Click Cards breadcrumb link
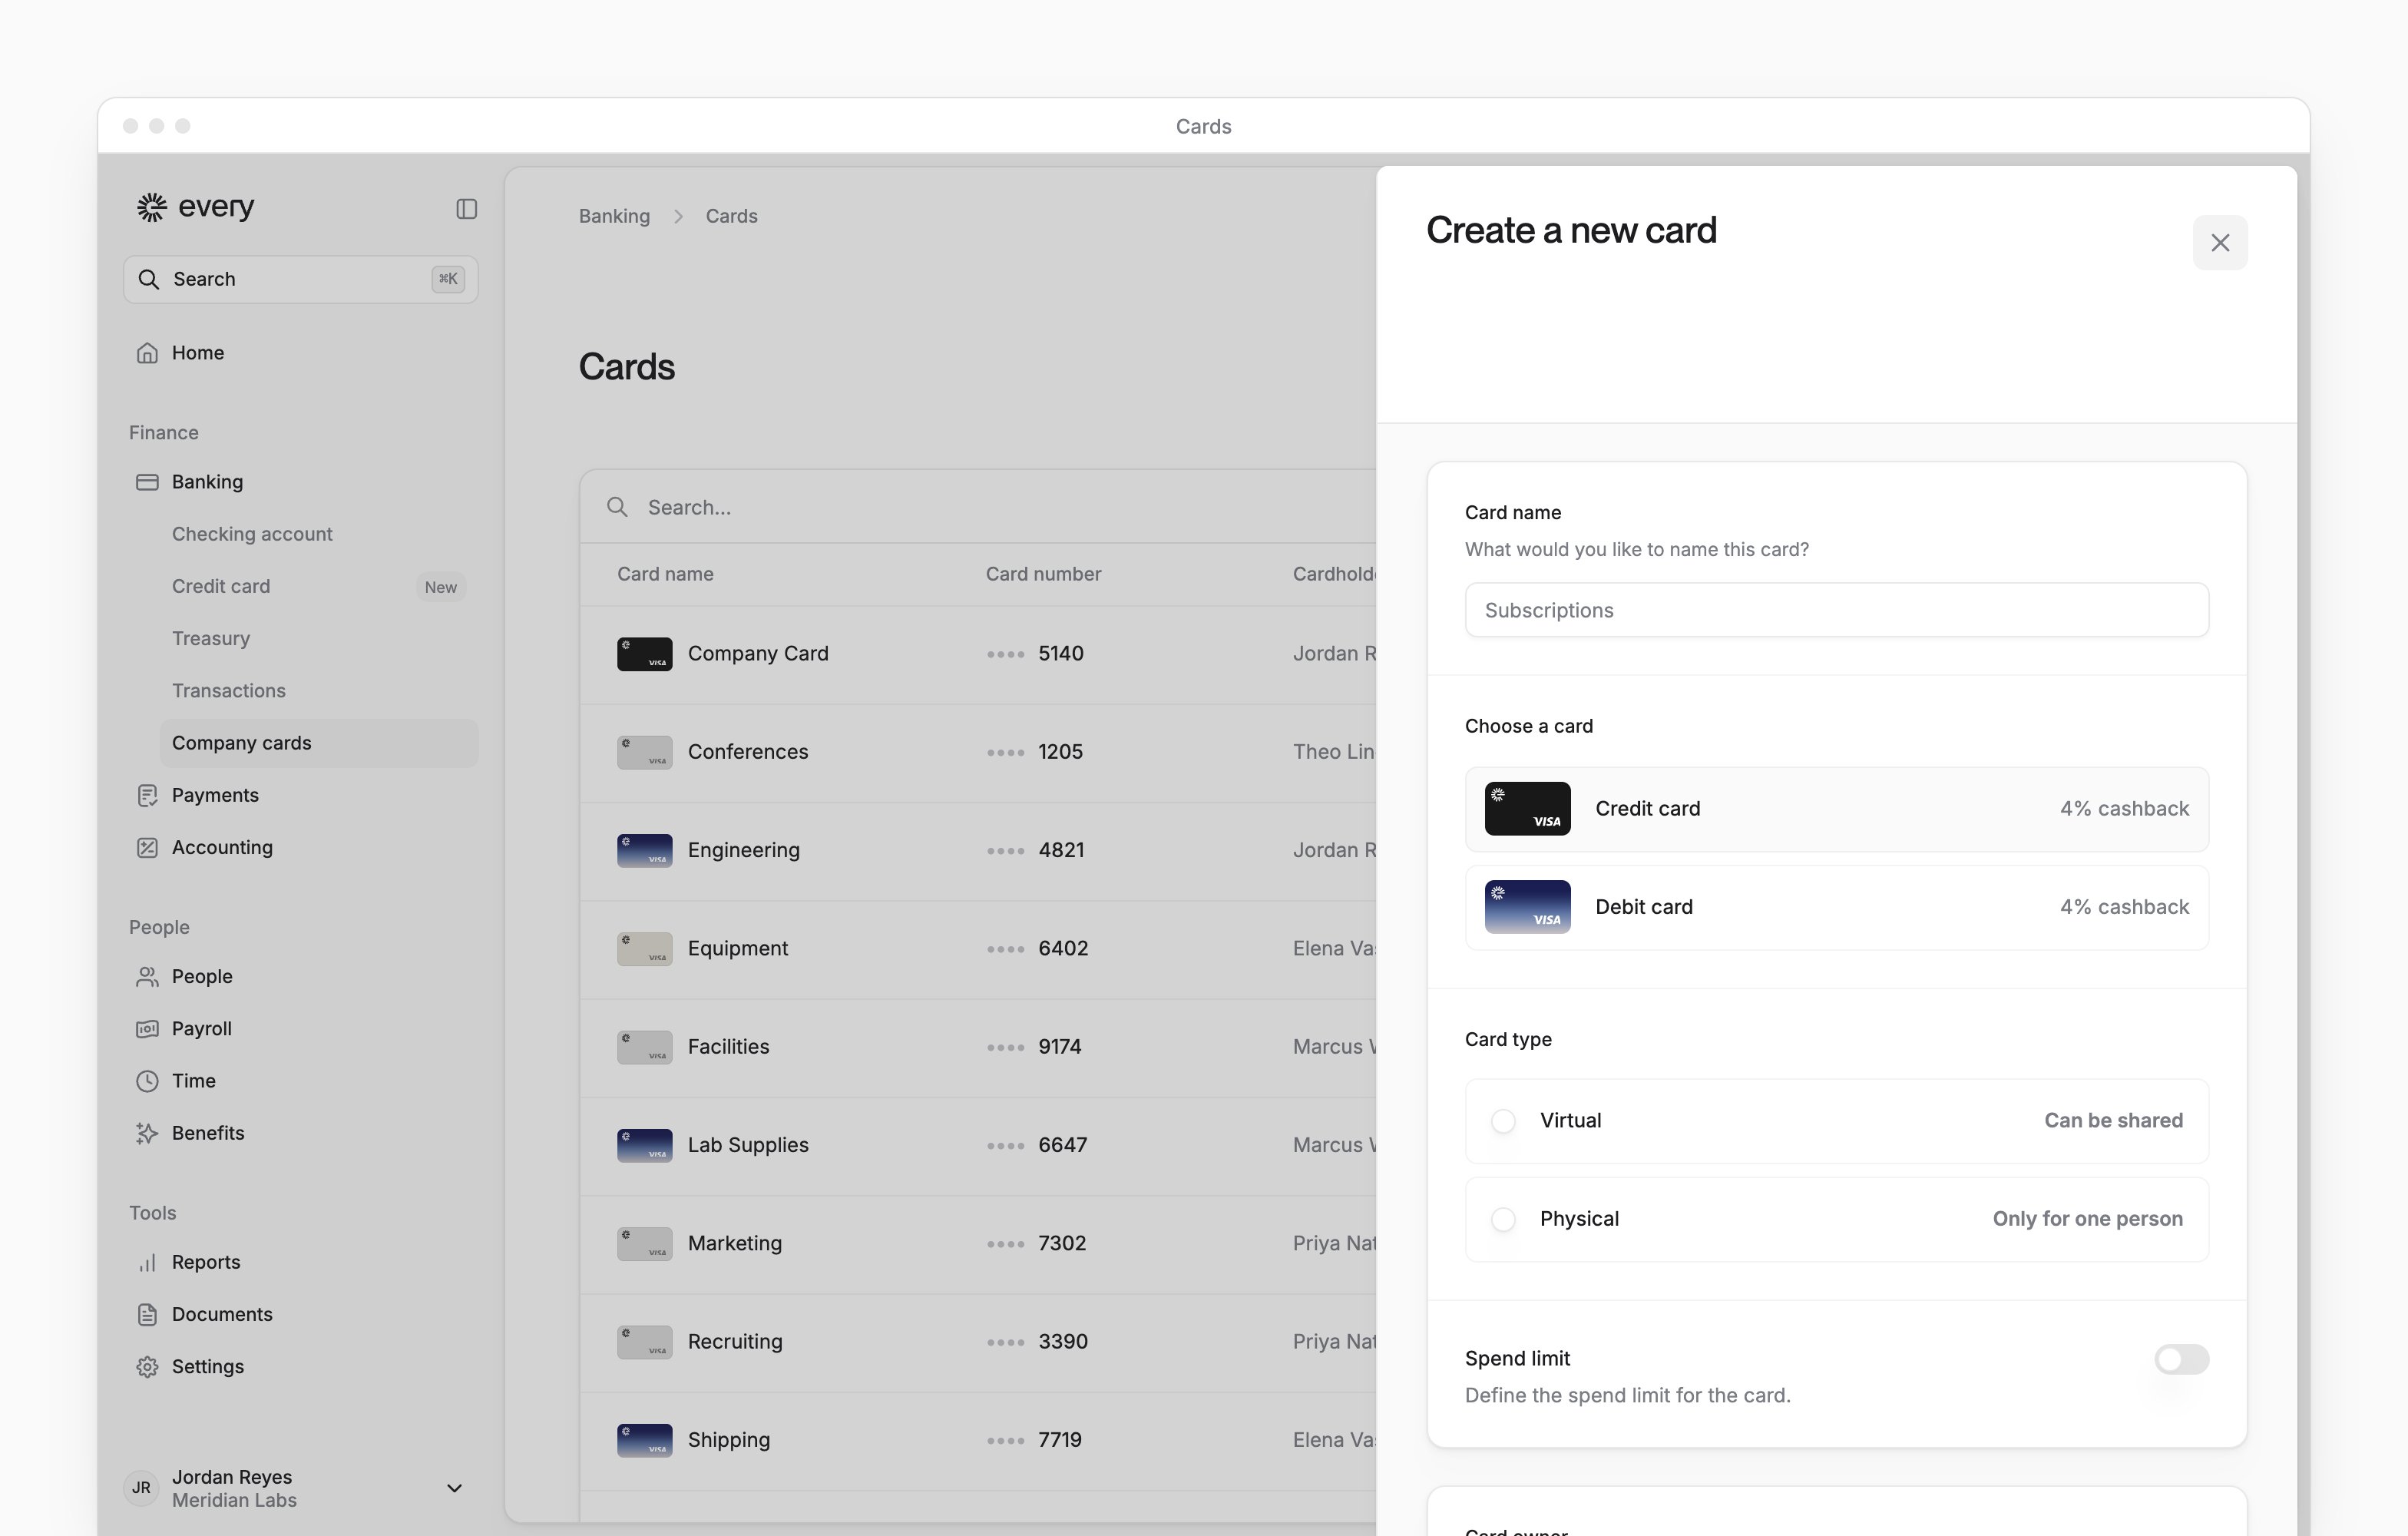Viewport: 2408px width, 1536px height. [731, 216]
